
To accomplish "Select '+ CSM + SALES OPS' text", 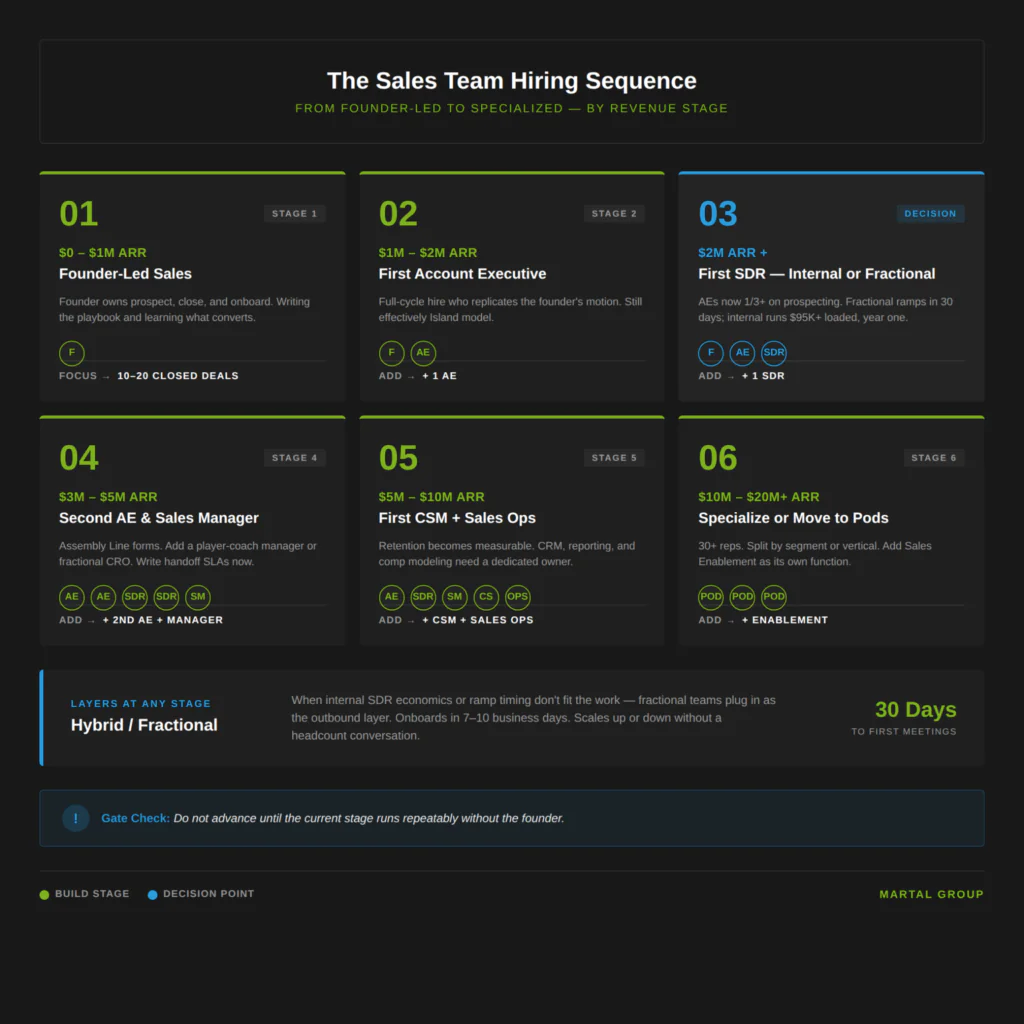I will pos(477,620).
